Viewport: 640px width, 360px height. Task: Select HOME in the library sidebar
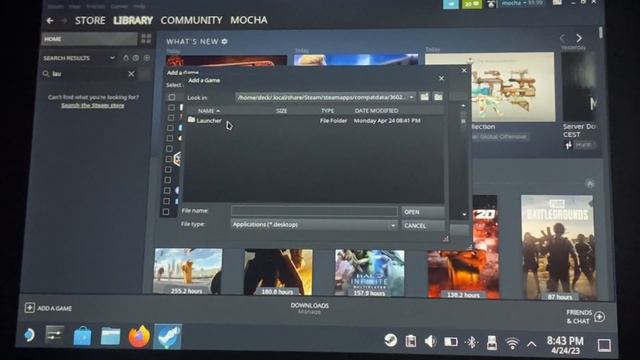(x=89, y=39)
